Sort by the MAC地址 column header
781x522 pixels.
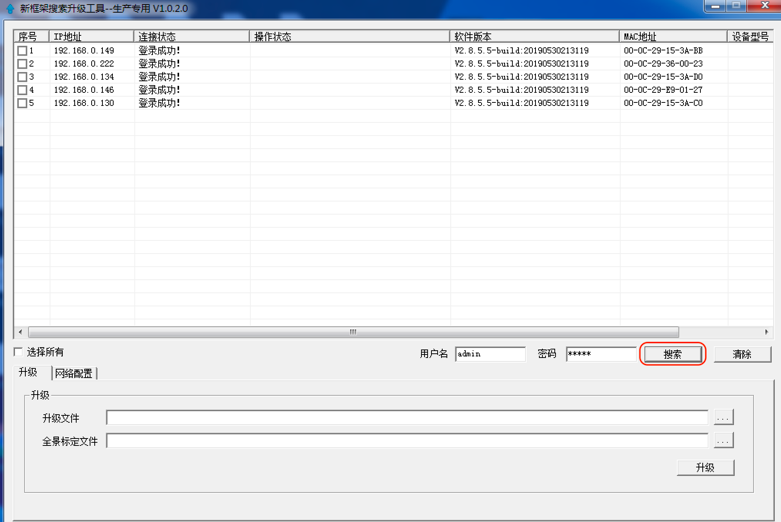pos(673,36)
